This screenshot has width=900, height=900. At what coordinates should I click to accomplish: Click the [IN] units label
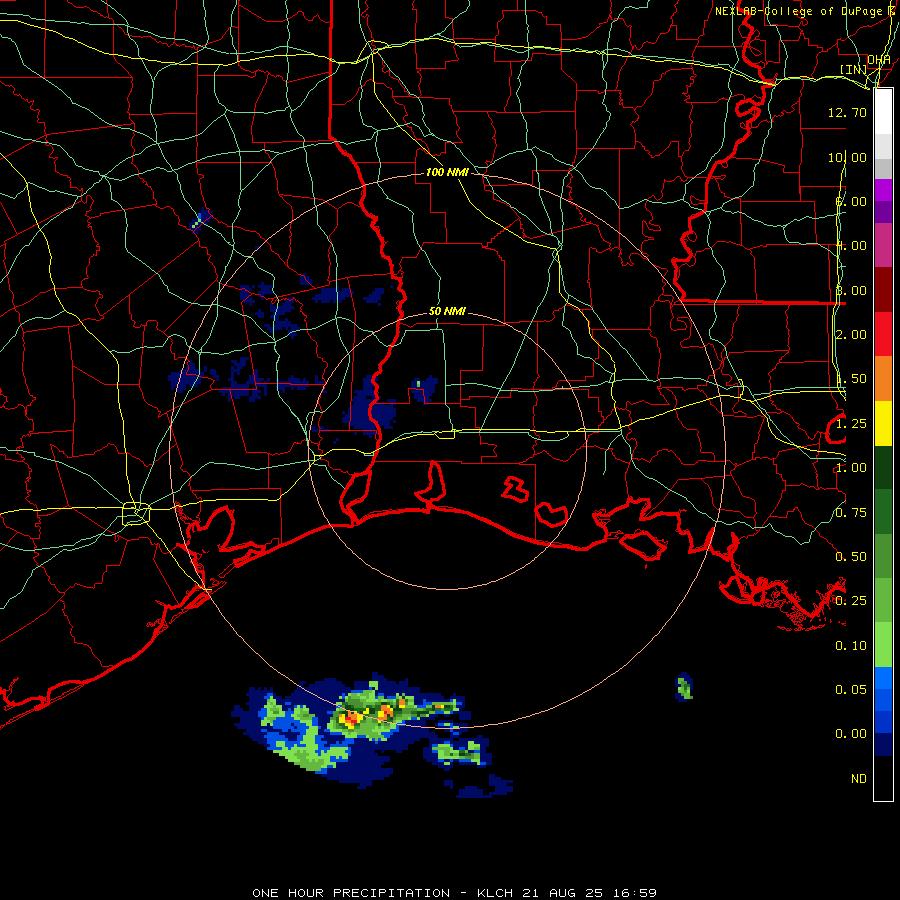point(853,69)
